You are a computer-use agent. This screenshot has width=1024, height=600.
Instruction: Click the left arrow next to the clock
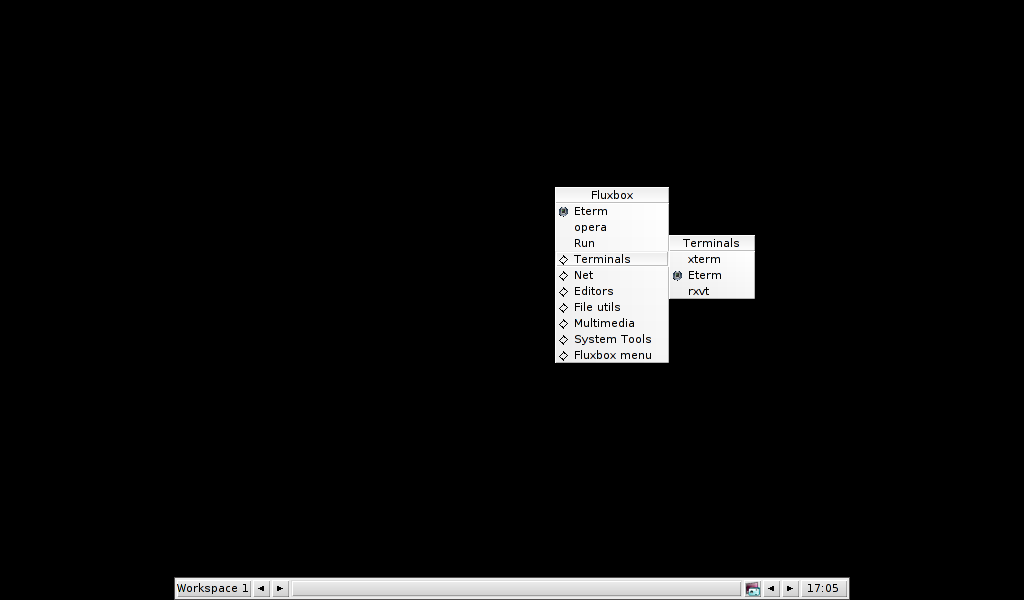coord(771,589)
